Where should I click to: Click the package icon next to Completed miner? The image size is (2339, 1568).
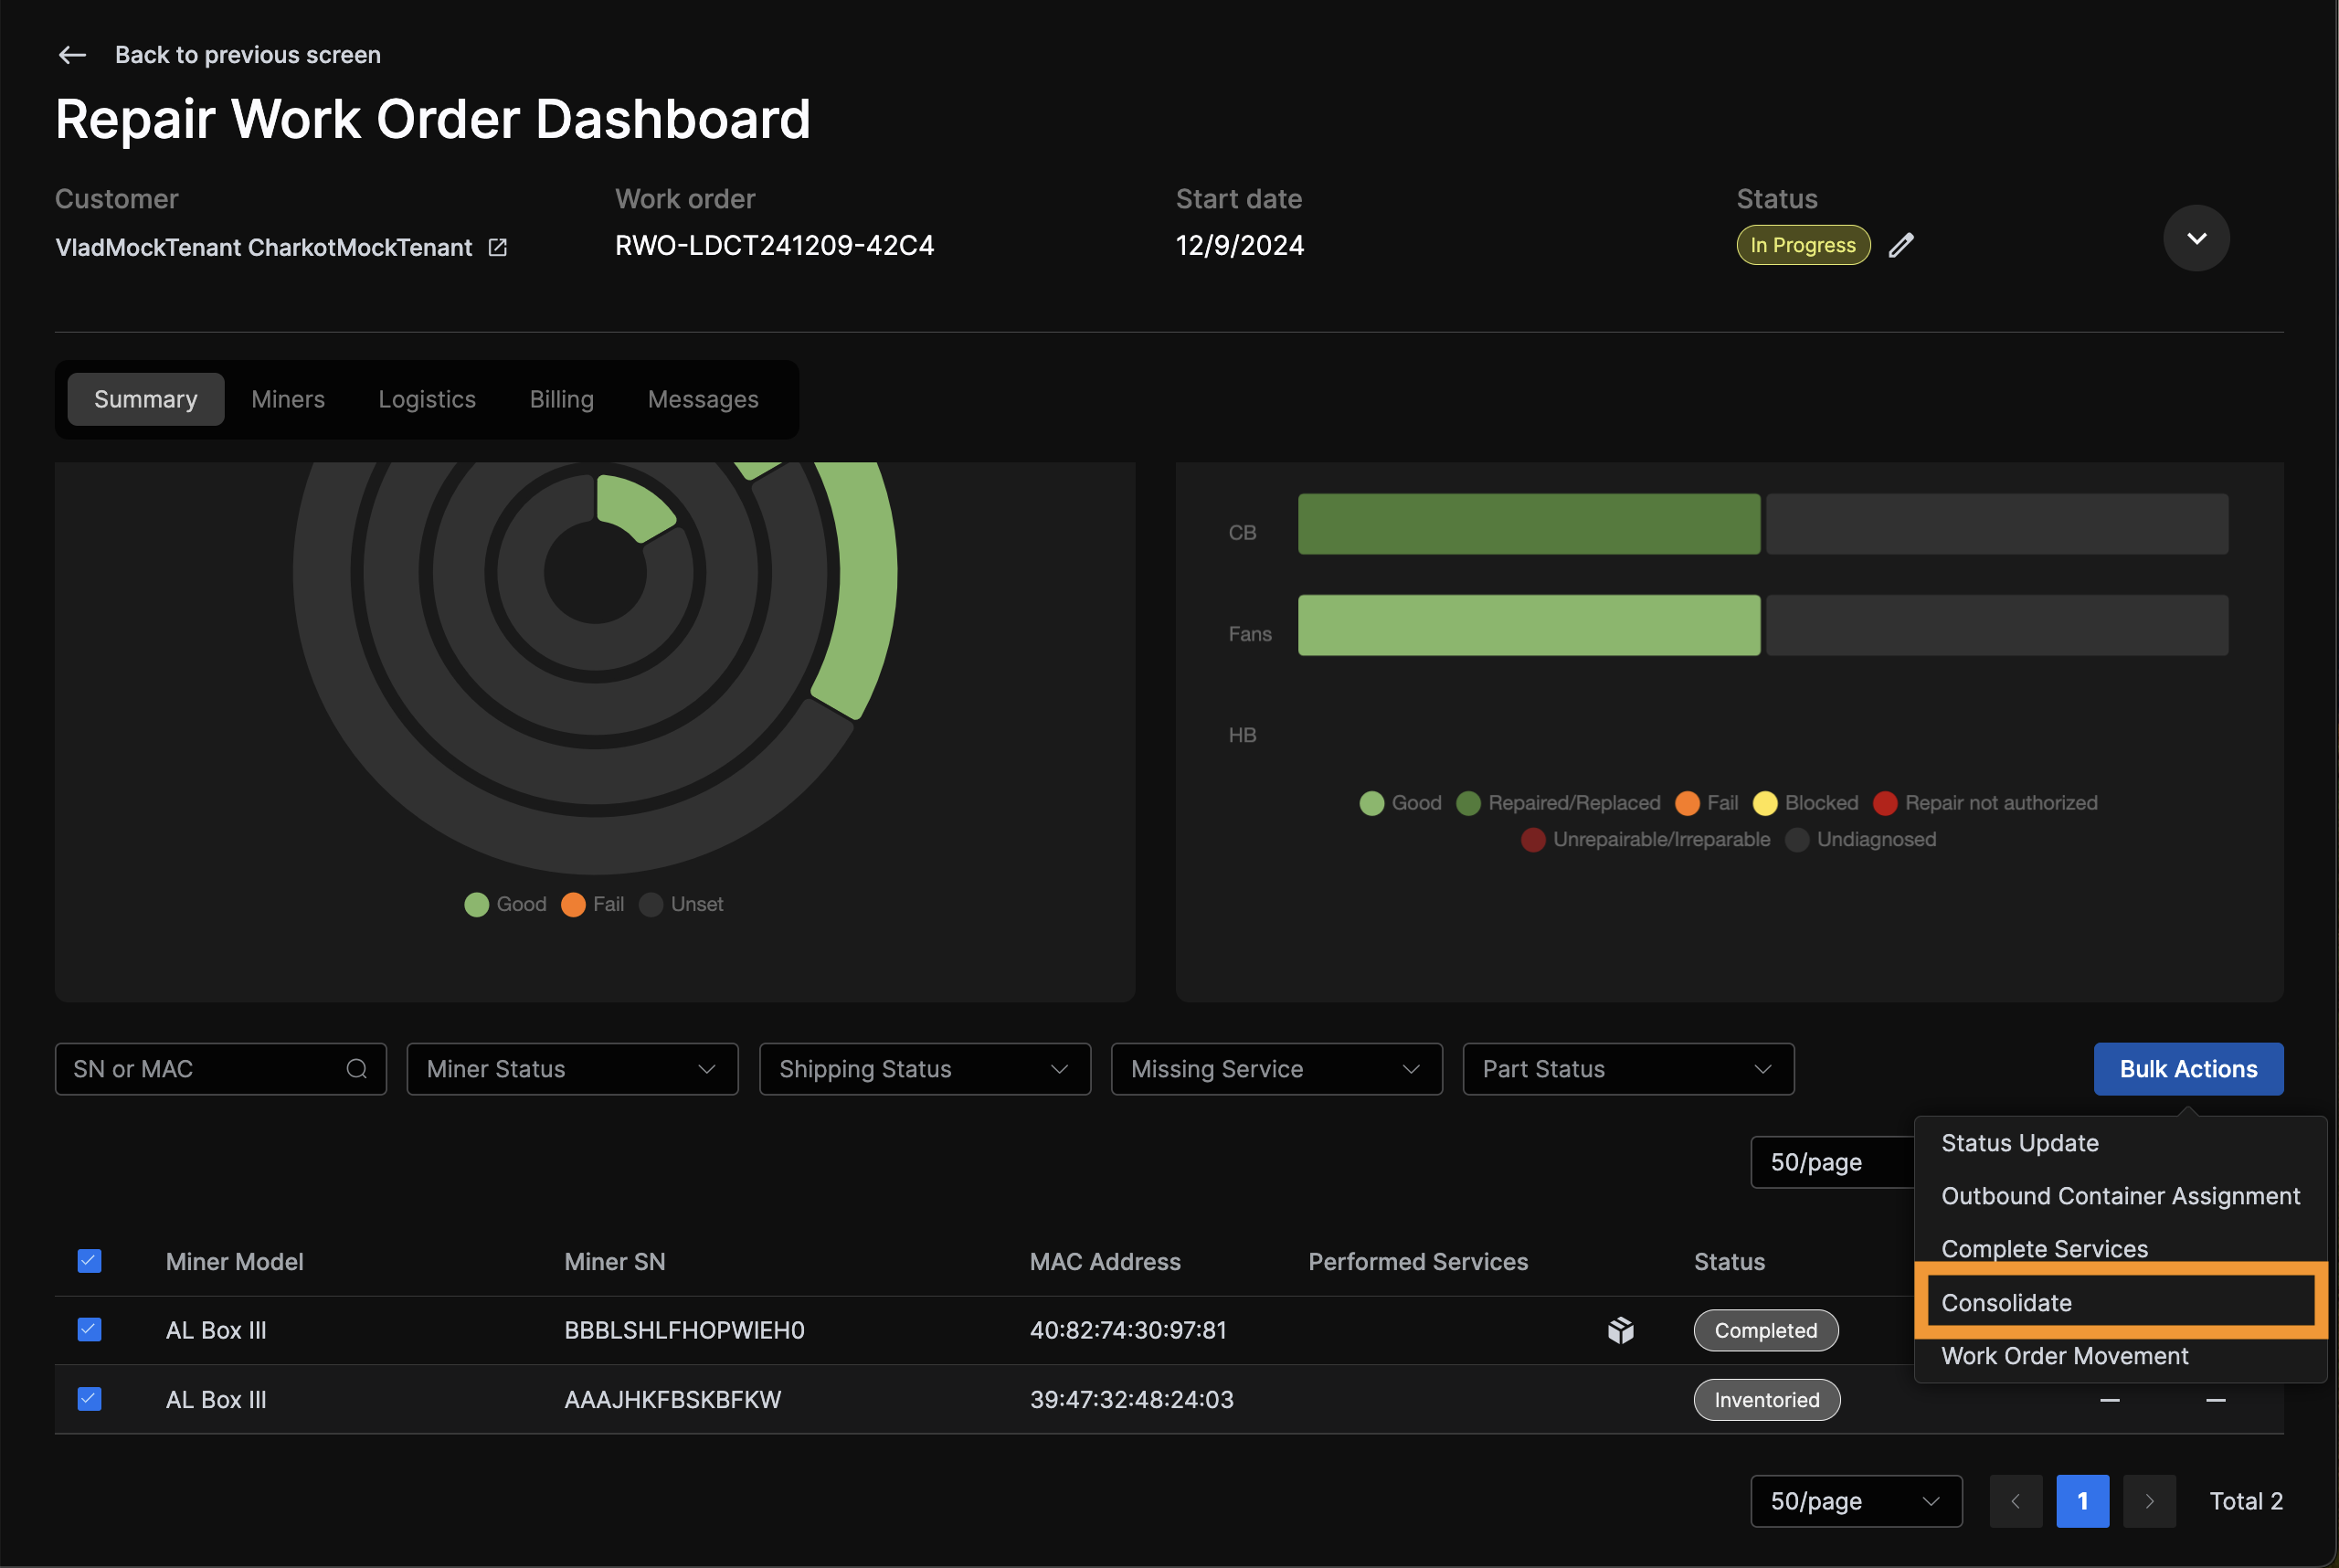coord(1619,1330)
